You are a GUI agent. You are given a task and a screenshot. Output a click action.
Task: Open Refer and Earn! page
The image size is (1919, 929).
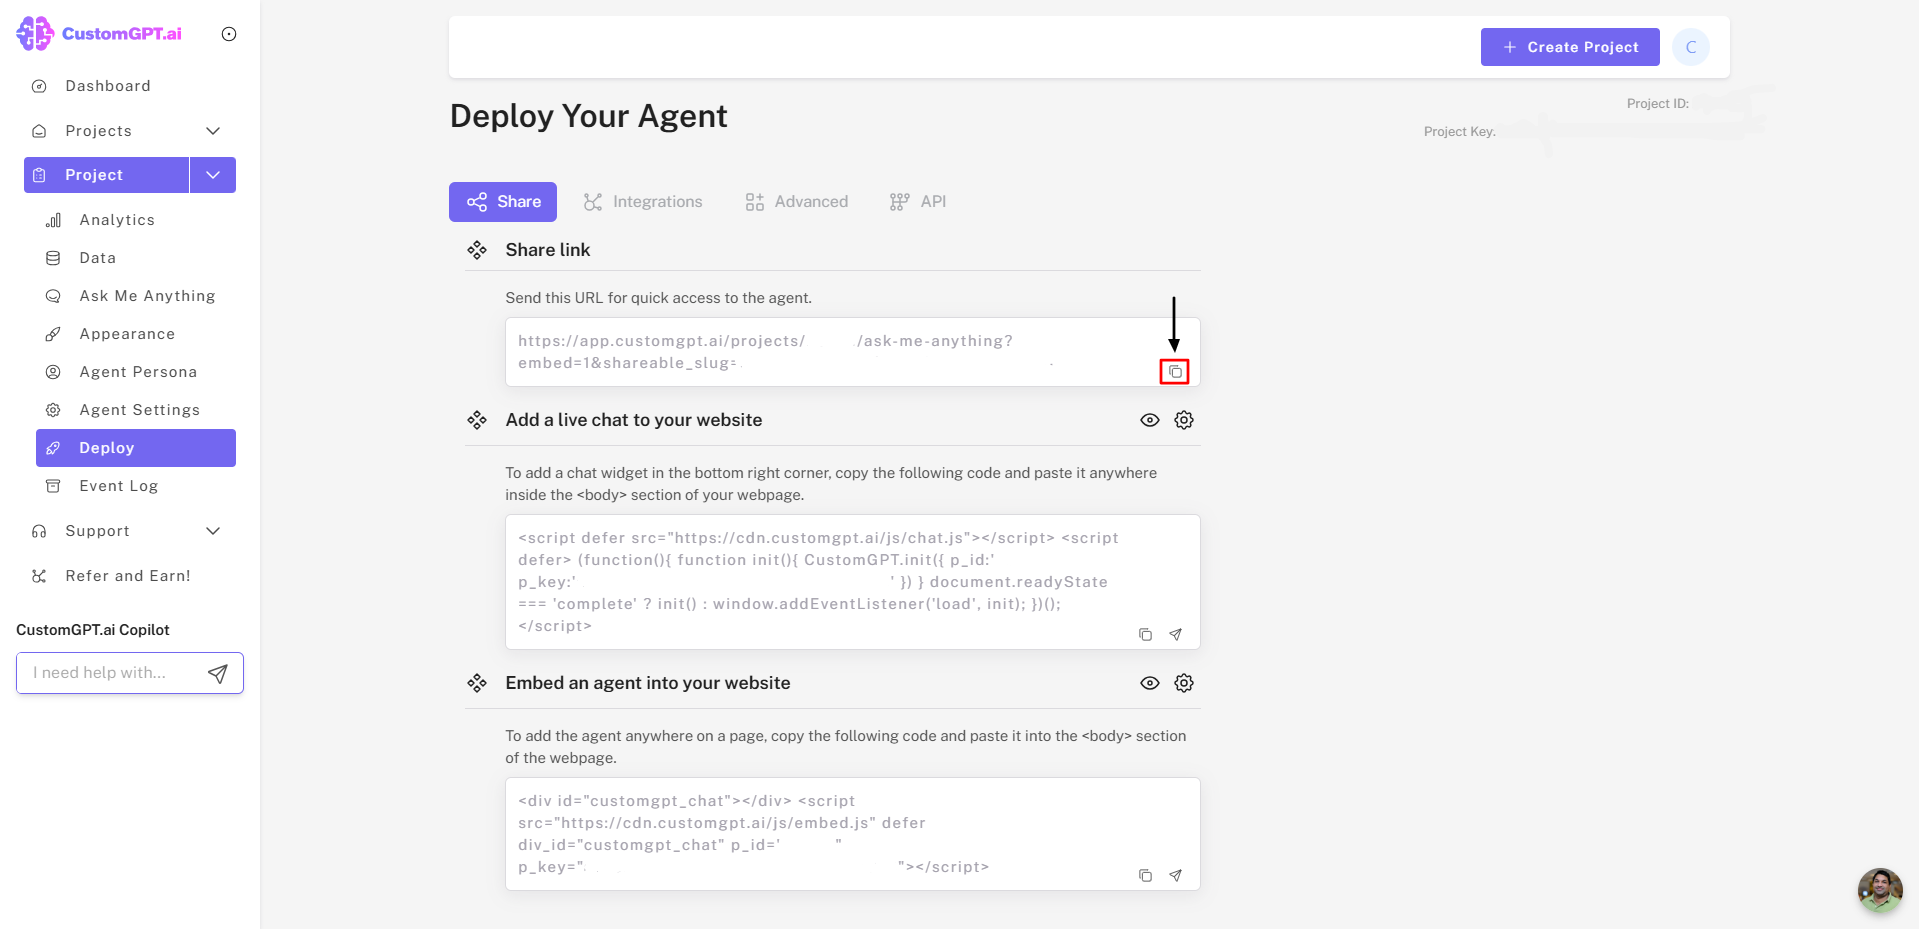[x=128, y=576]
